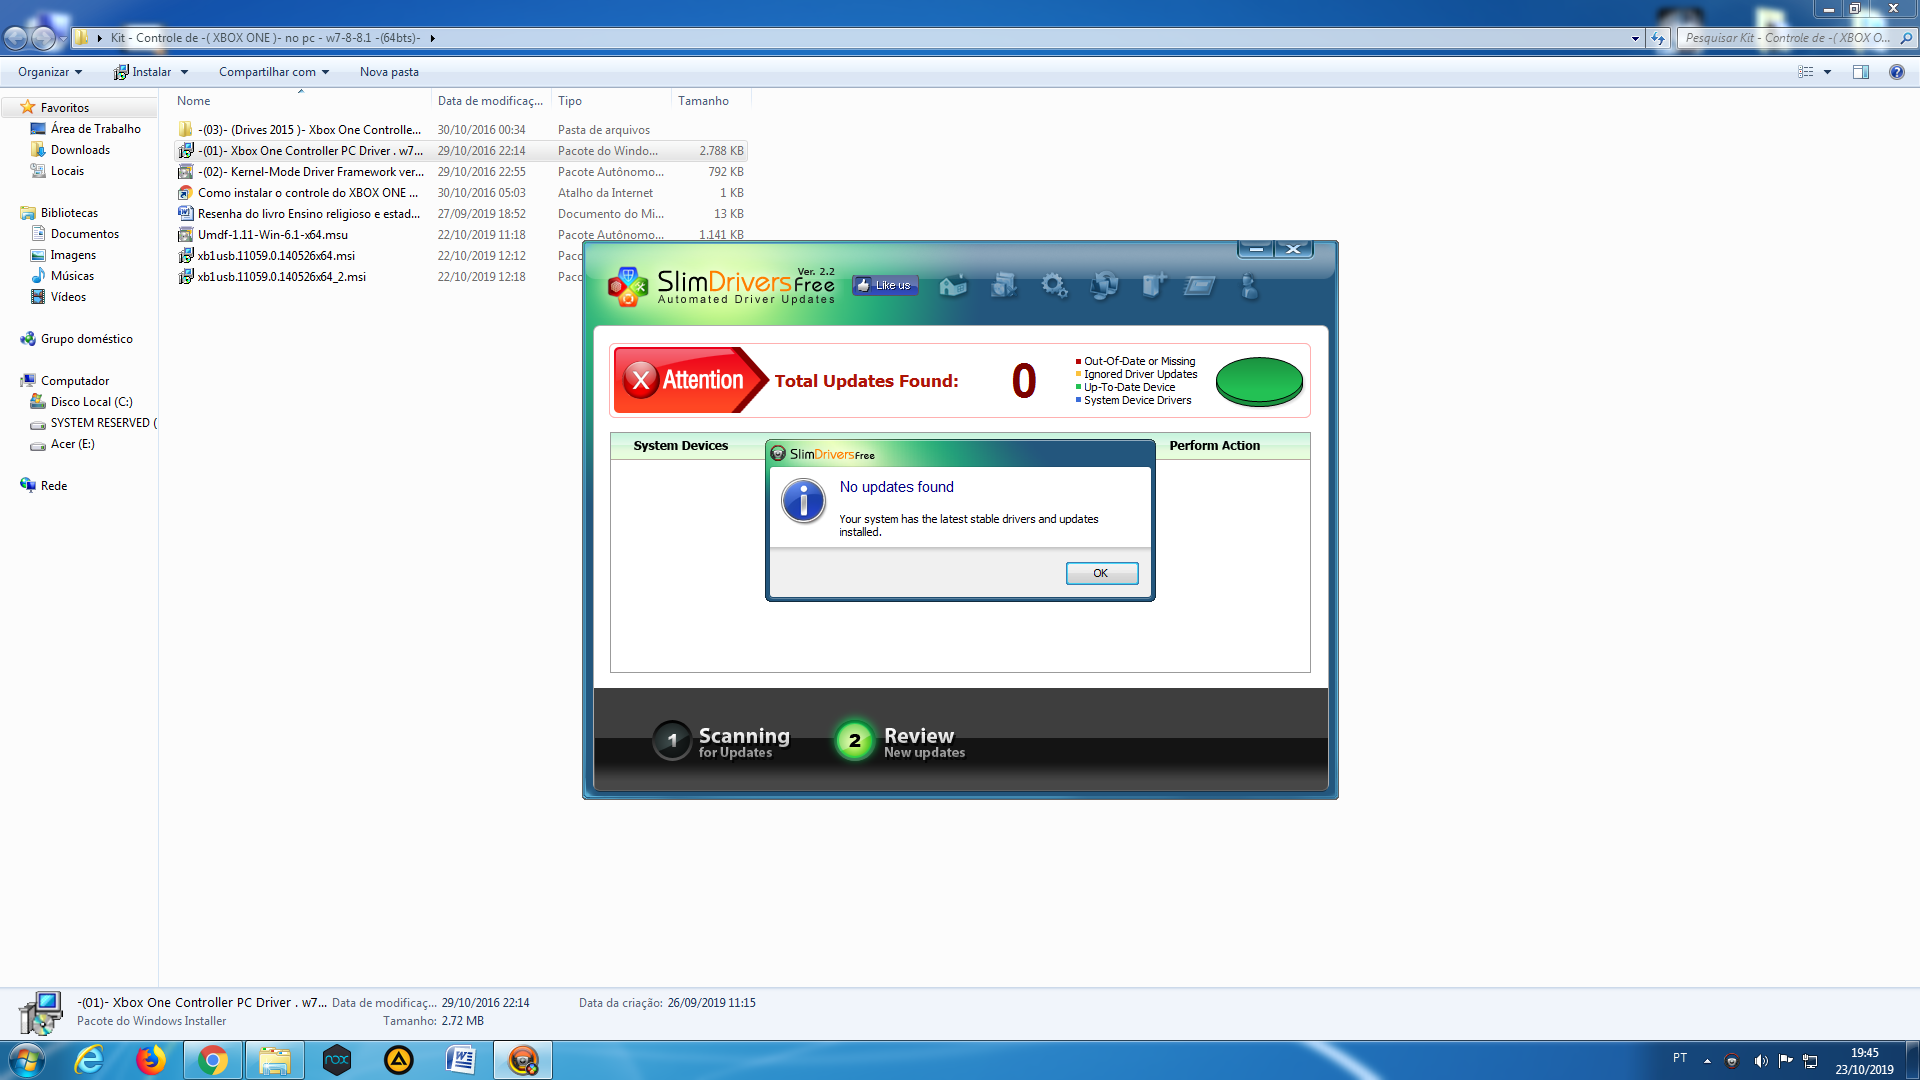Sort by the Tipo column header
Viewport: 1920px width, 1080px height.
click(611, 101)
